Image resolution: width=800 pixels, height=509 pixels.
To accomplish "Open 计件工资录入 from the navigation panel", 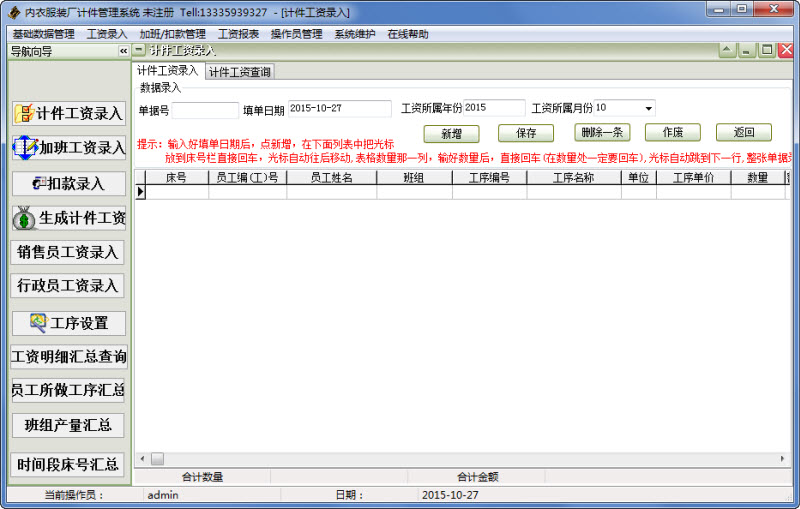I will tap(69, 113).
